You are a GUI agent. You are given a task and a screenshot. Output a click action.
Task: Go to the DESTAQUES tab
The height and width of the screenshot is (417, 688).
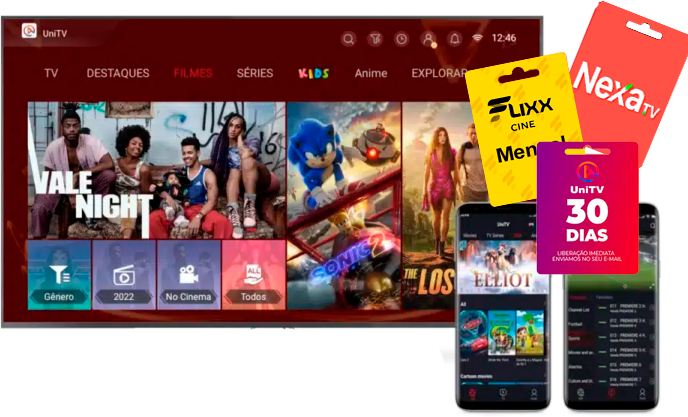coord(118,73)
